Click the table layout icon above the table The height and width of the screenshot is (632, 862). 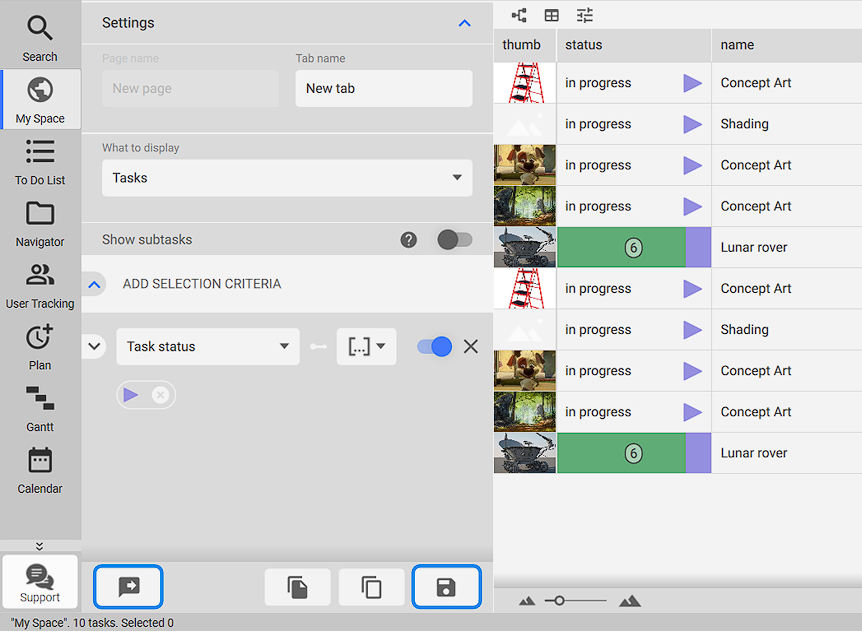551,15
